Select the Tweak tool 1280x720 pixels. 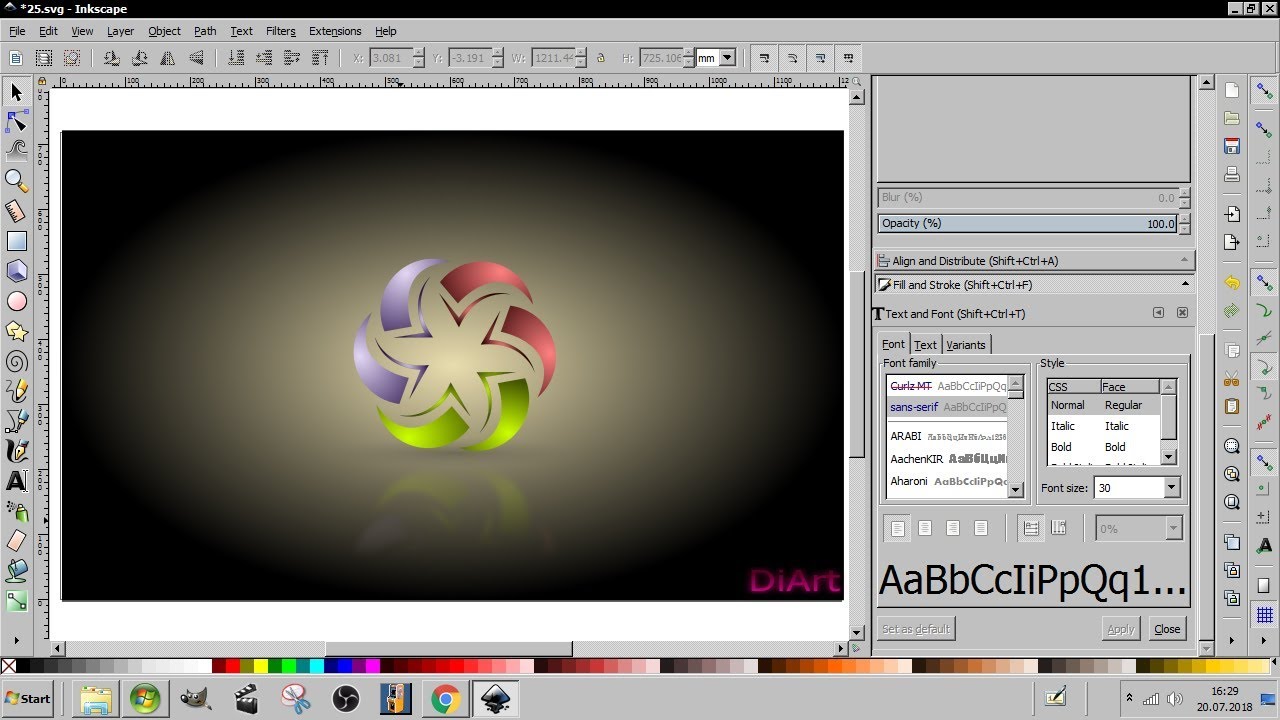16,151
